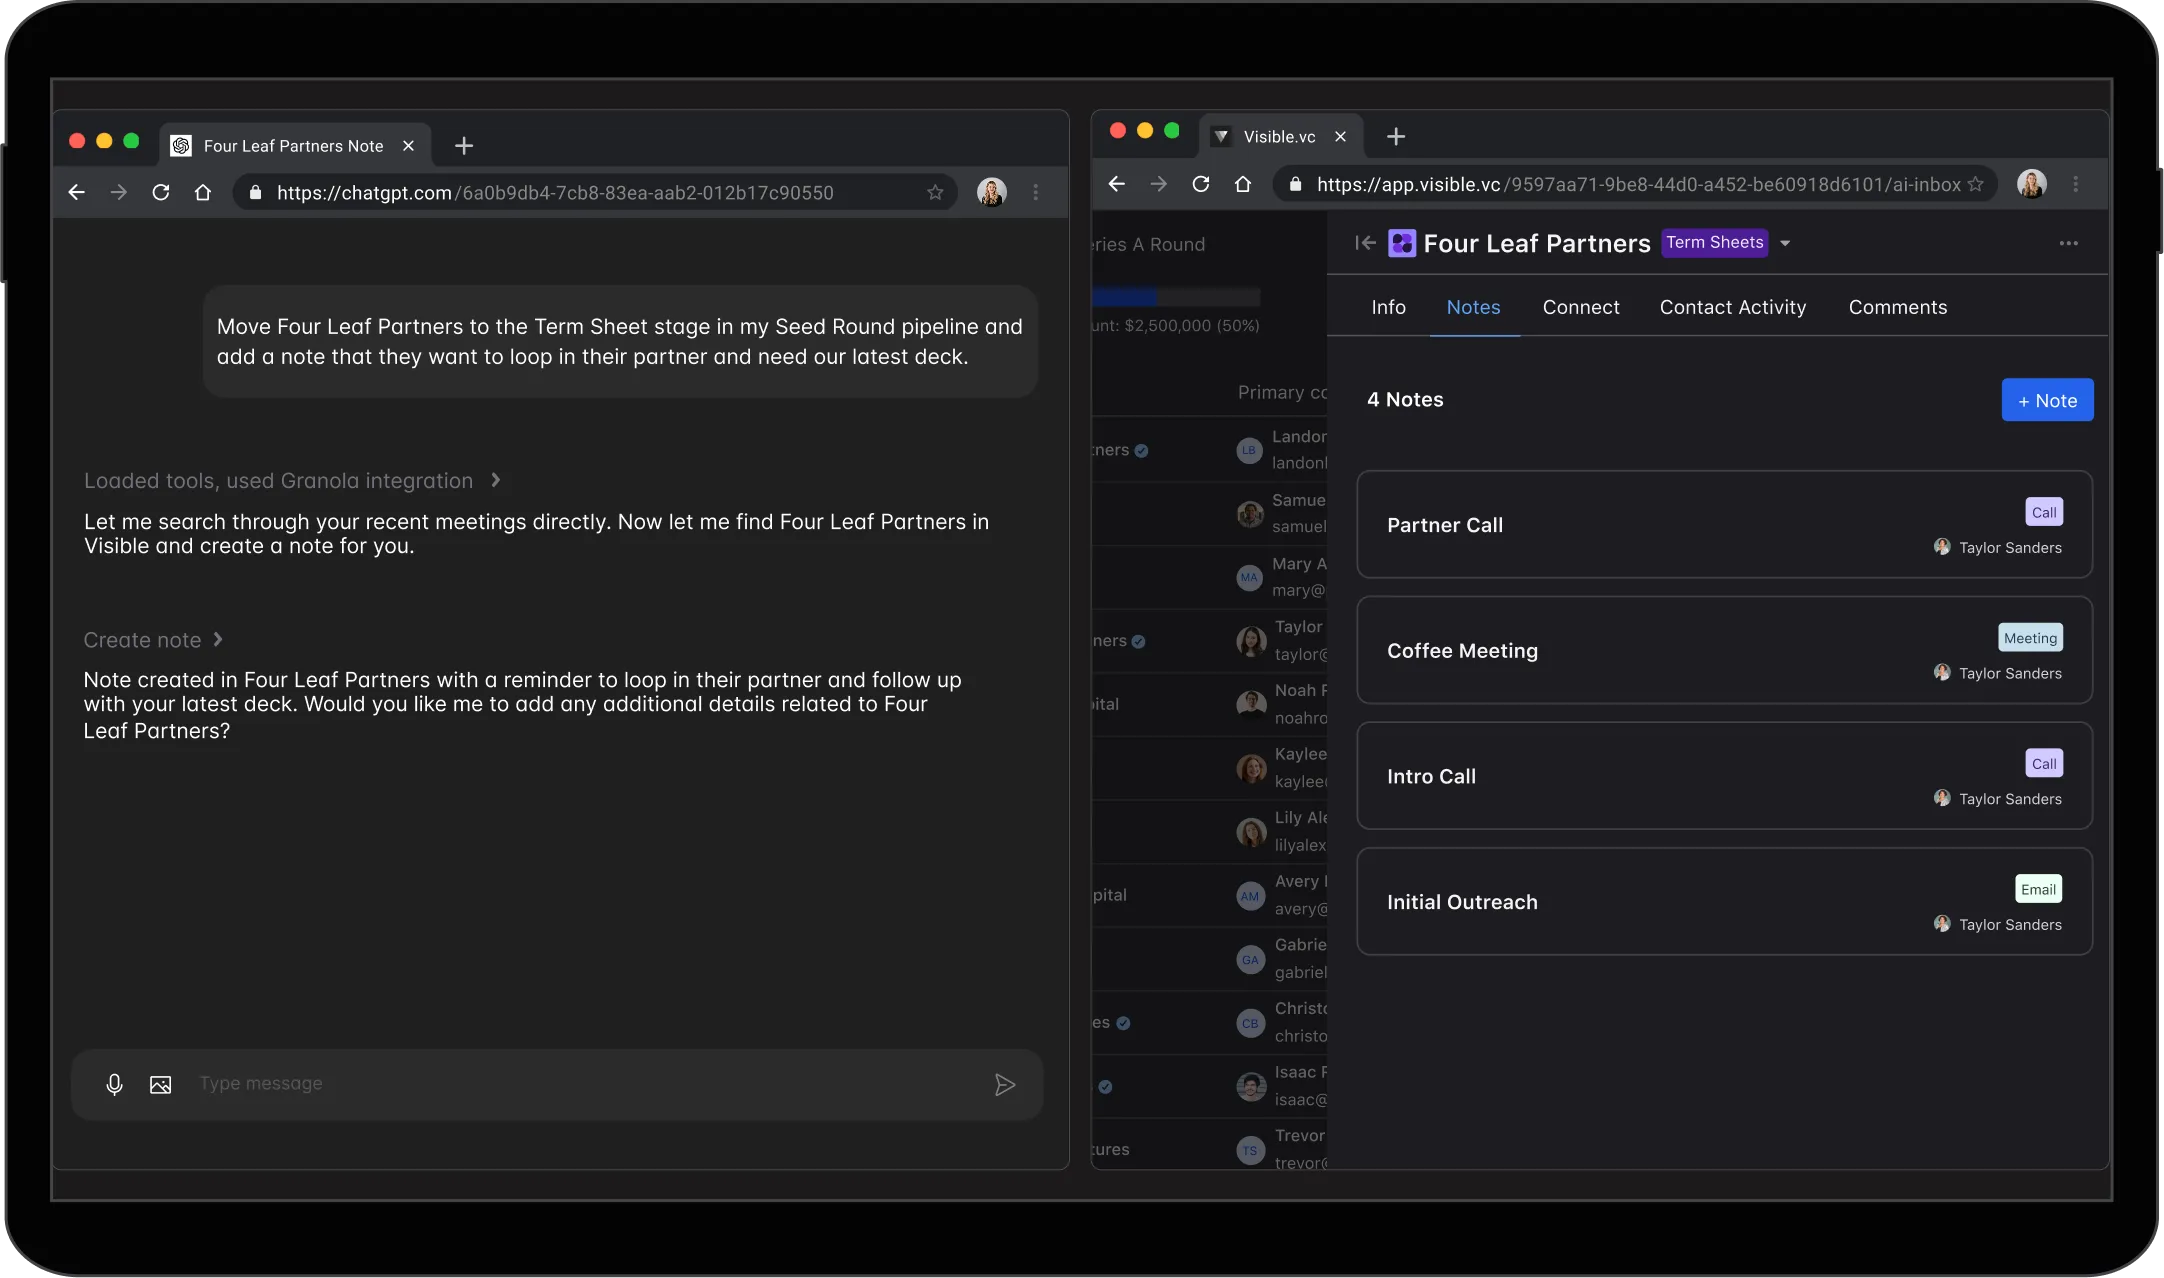
Task: Click the Trevor contact row
Action: point(1210,1148)
